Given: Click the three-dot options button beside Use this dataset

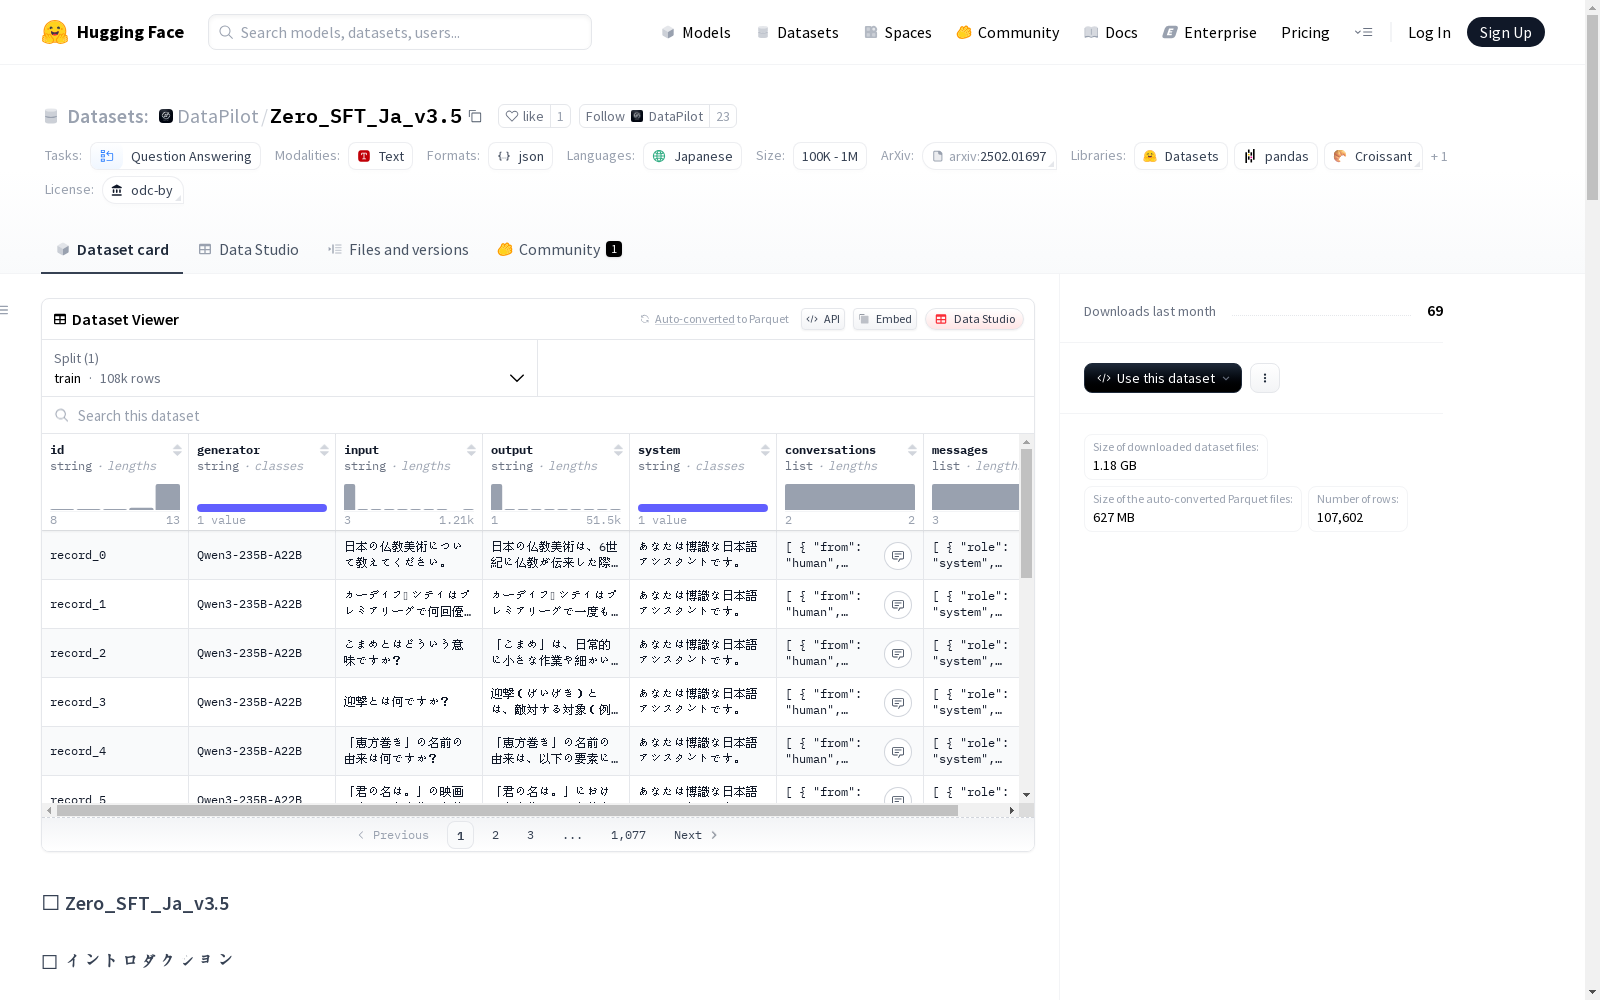Looking at the screenshot, I should tap(1265, 378).
